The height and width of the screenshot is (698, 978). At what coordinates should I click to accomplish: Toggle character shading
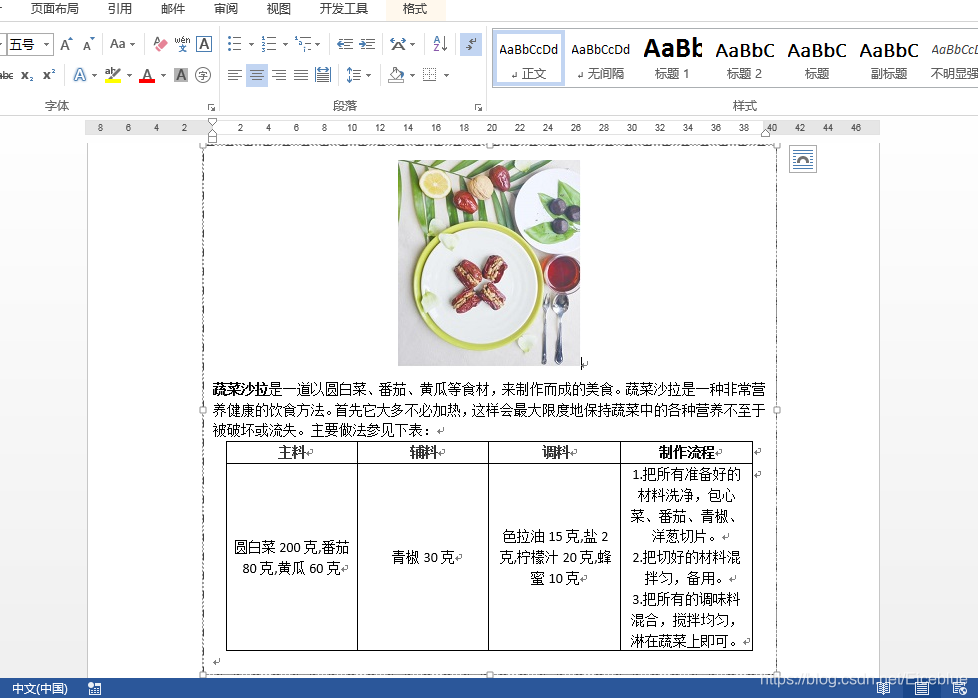tap(181, 75)
